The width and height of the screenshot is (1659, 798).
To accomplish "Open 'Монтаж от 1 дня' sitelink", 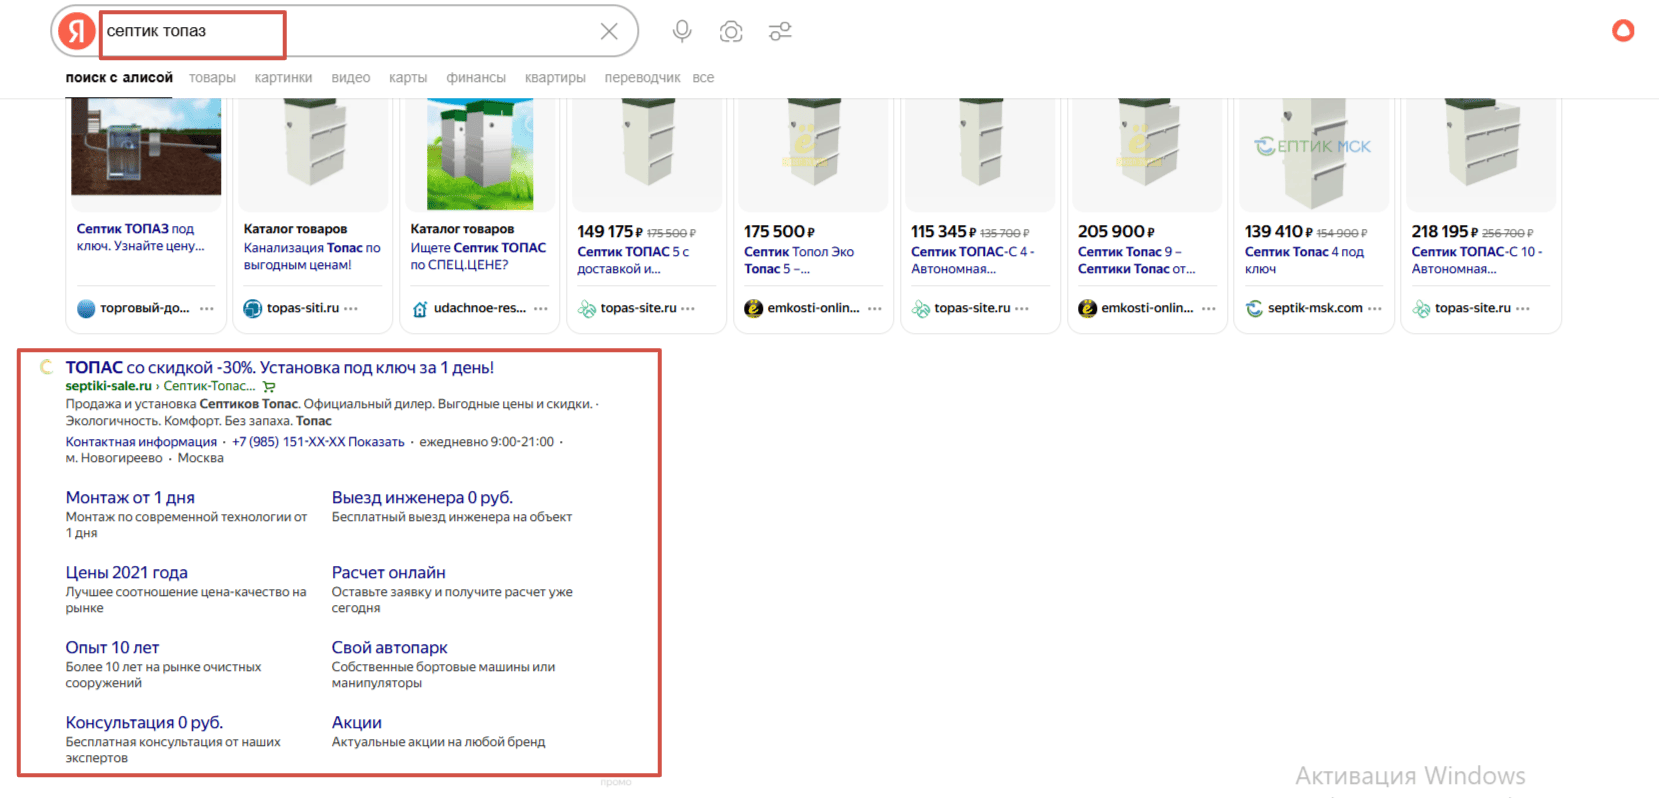I will pyautogui.click(x=130, y=497).
